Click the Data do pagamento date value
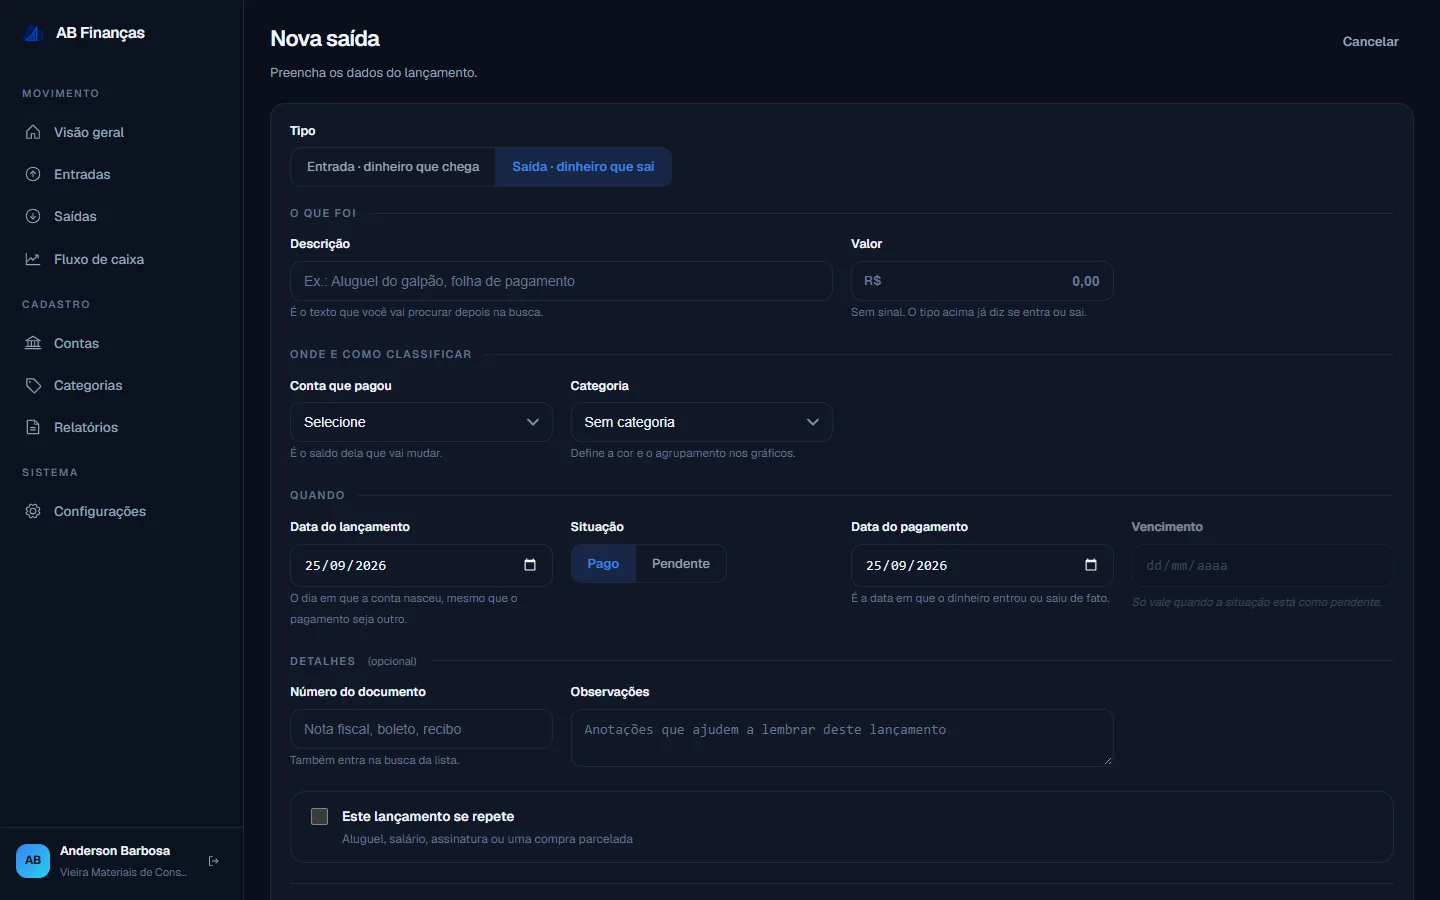1440x900 pixels. click(907, 566)
